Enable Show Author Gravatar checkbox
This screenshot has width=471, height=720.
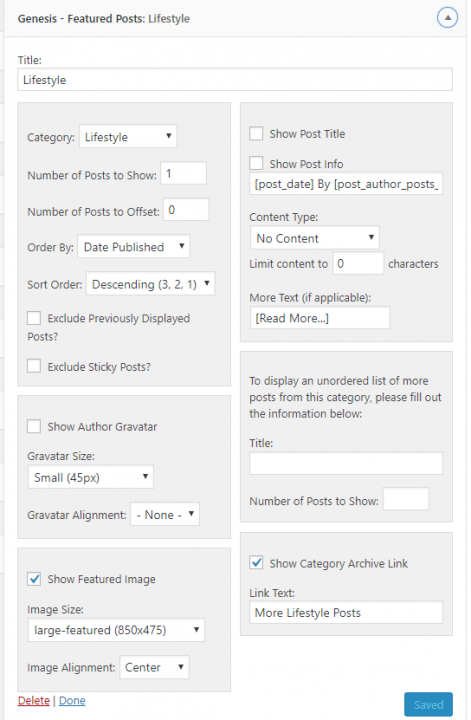pyautogui.click(x=34, y=426)
